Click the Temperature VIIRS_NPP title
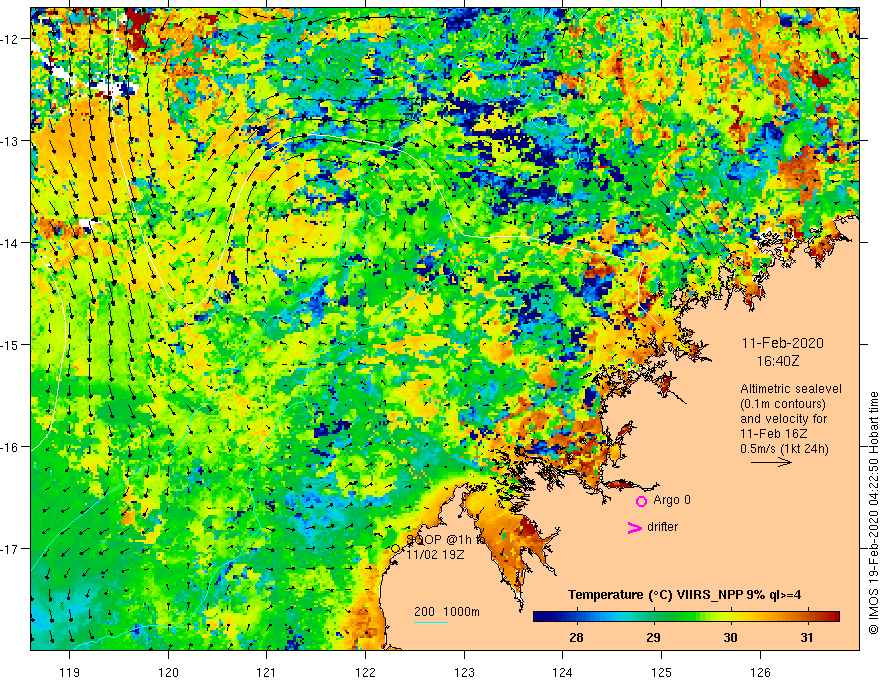This screenshot has width=880, height=680. tap(684, 595)
